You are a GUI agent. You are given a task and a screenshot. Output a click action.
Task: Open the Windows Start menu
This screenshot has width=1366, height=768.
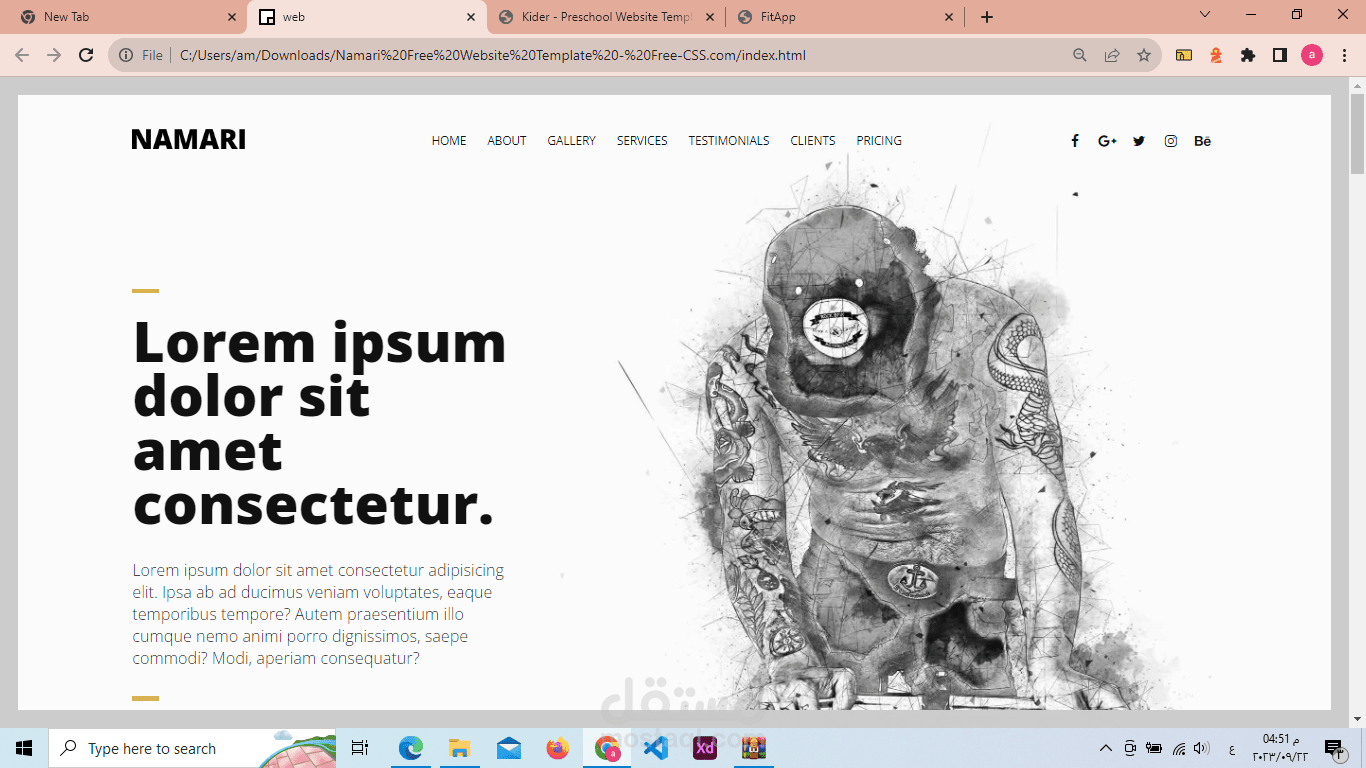pos(24,748)
